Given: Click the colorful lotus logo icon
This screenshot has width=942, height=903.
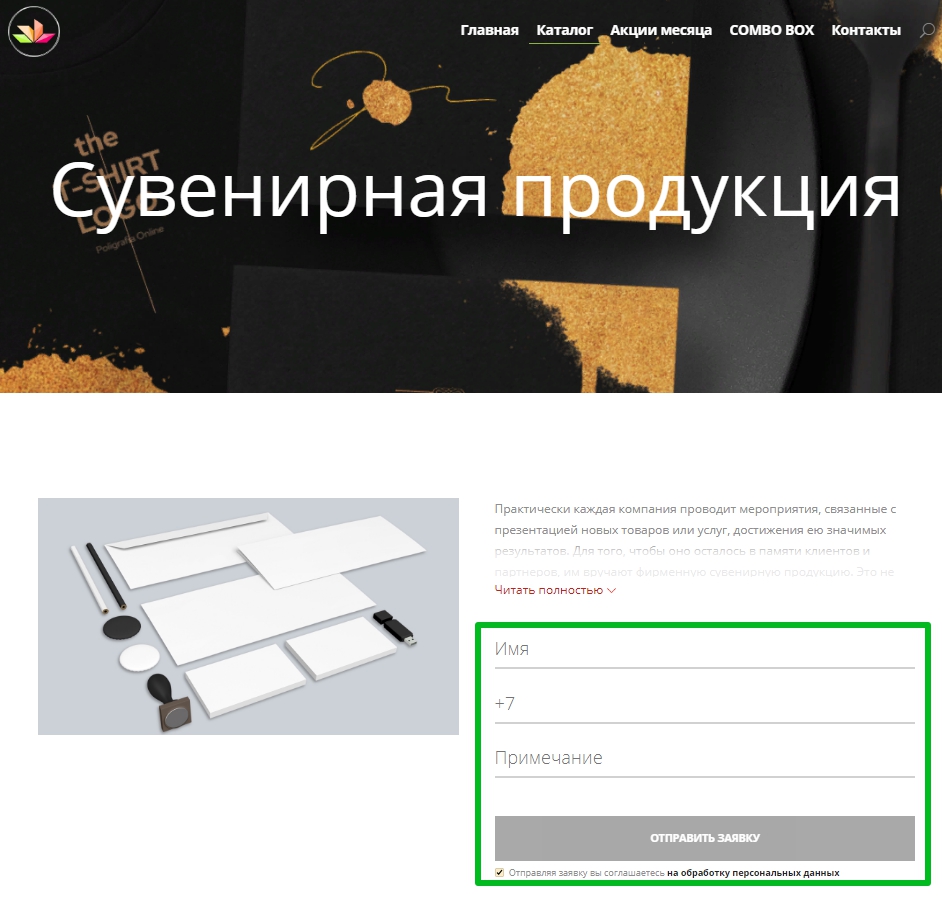Looking at the screenshot, I should (34, 31).
